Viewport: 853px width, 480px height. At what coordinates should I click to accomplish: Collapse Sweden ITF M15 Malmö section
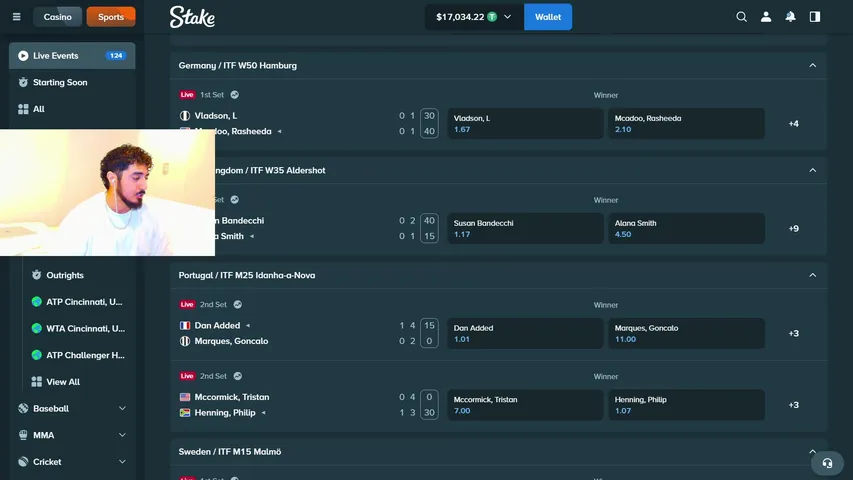[x=813, y=451]
